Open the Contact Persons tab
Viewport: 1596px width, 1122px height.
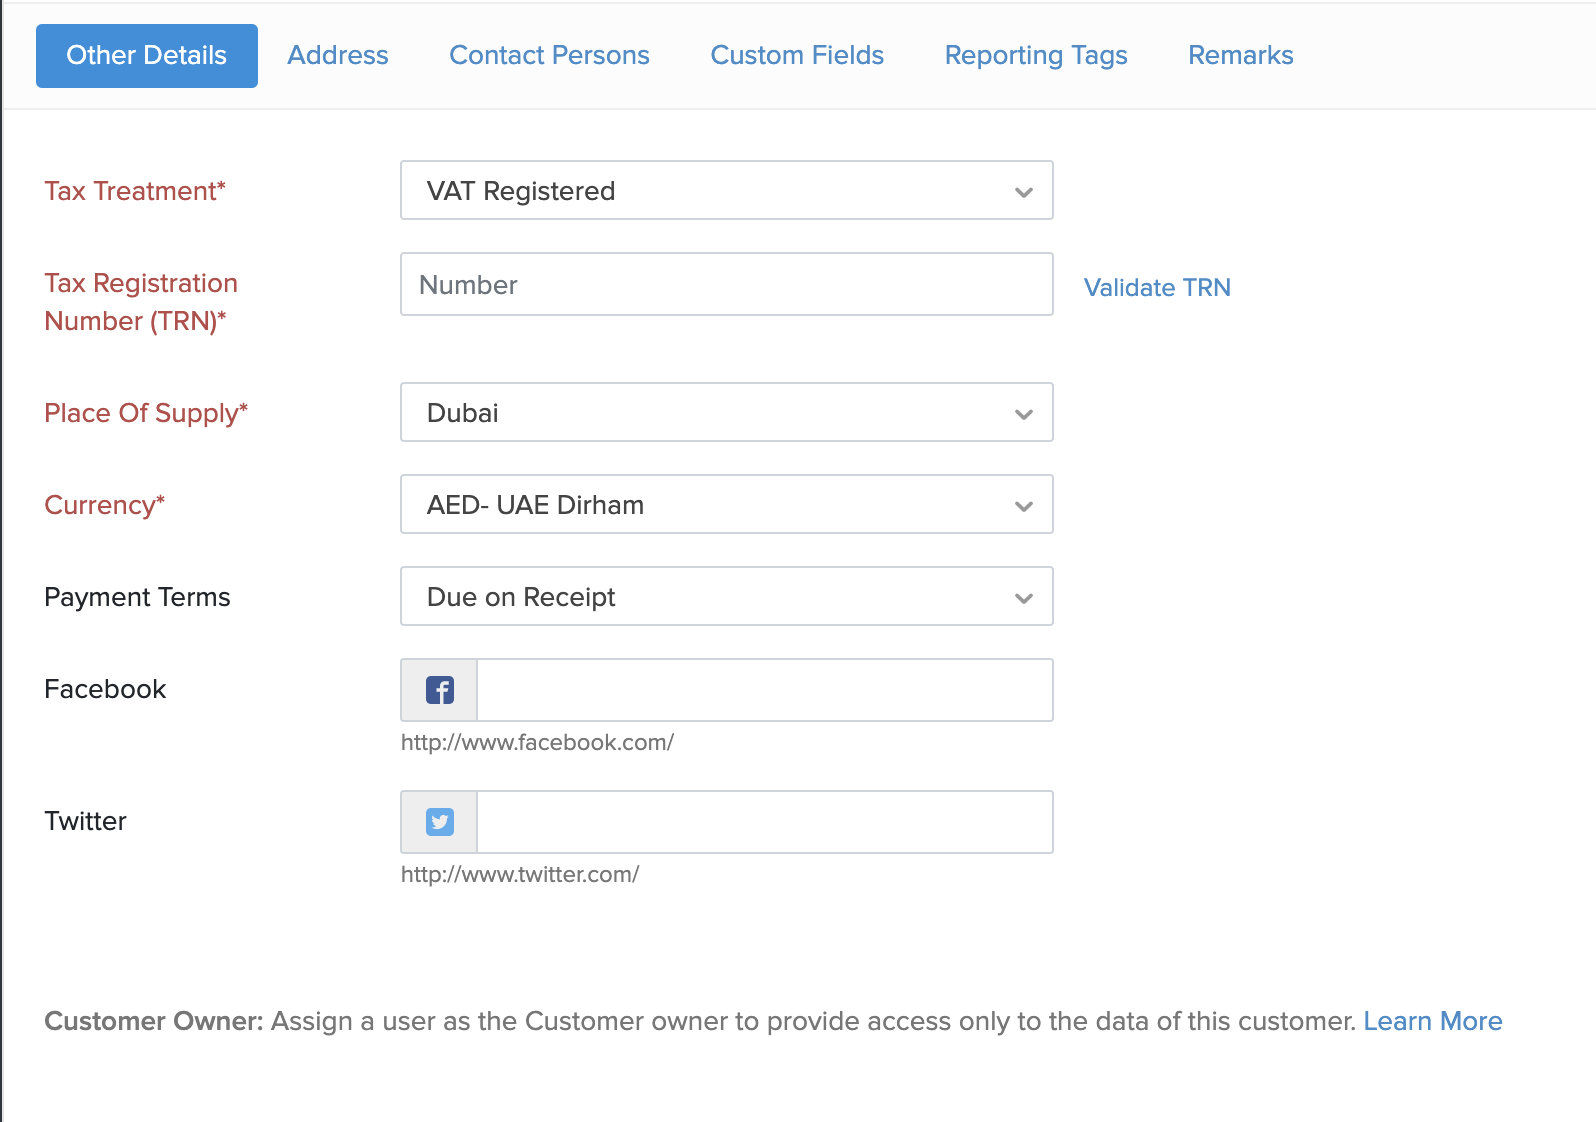pyautogui.click(x=549, y=55)
